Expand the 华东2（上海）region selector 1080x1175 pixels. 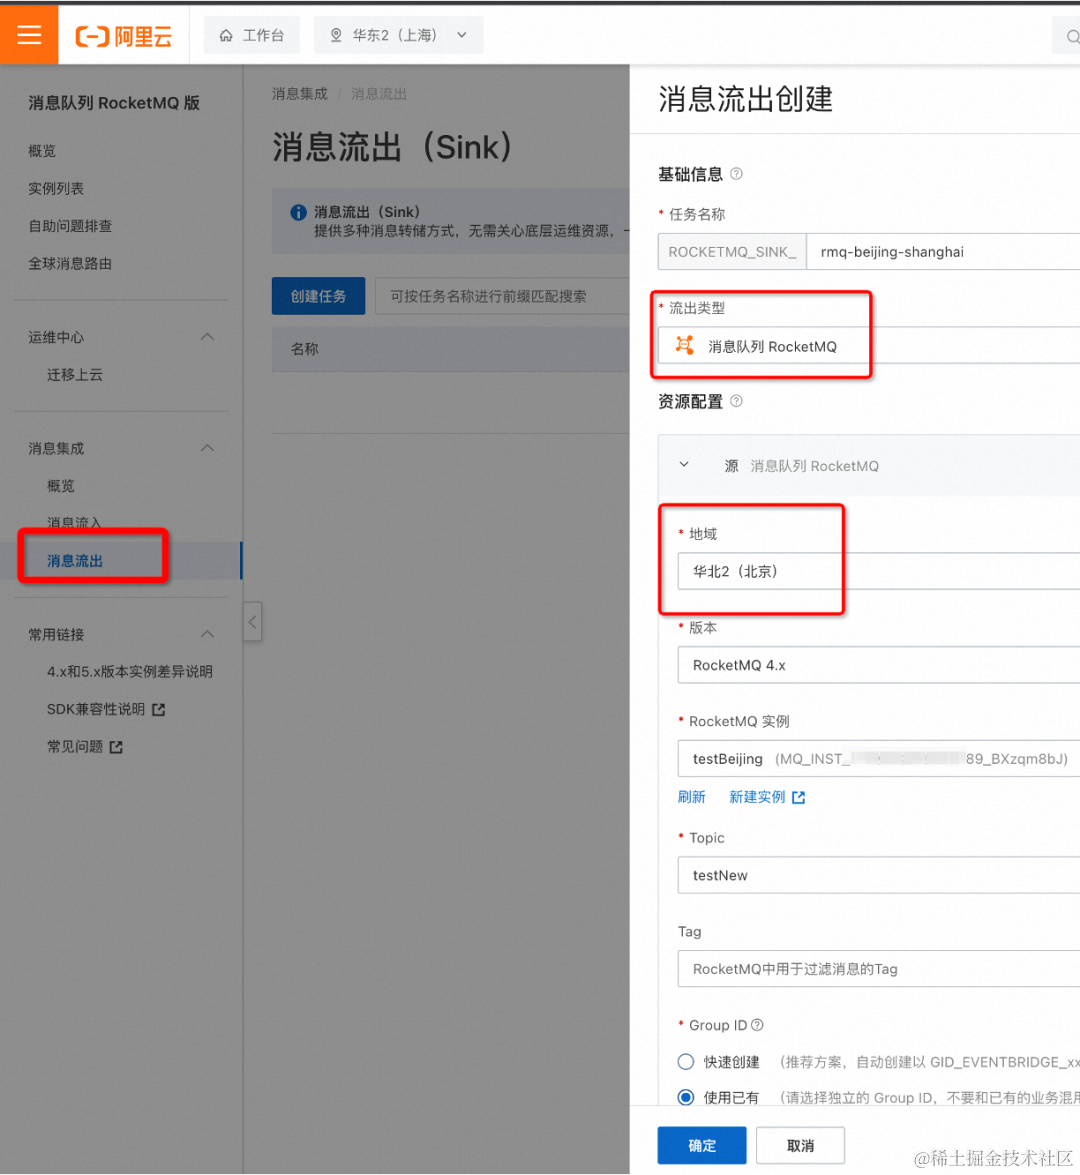click(399, 35)
